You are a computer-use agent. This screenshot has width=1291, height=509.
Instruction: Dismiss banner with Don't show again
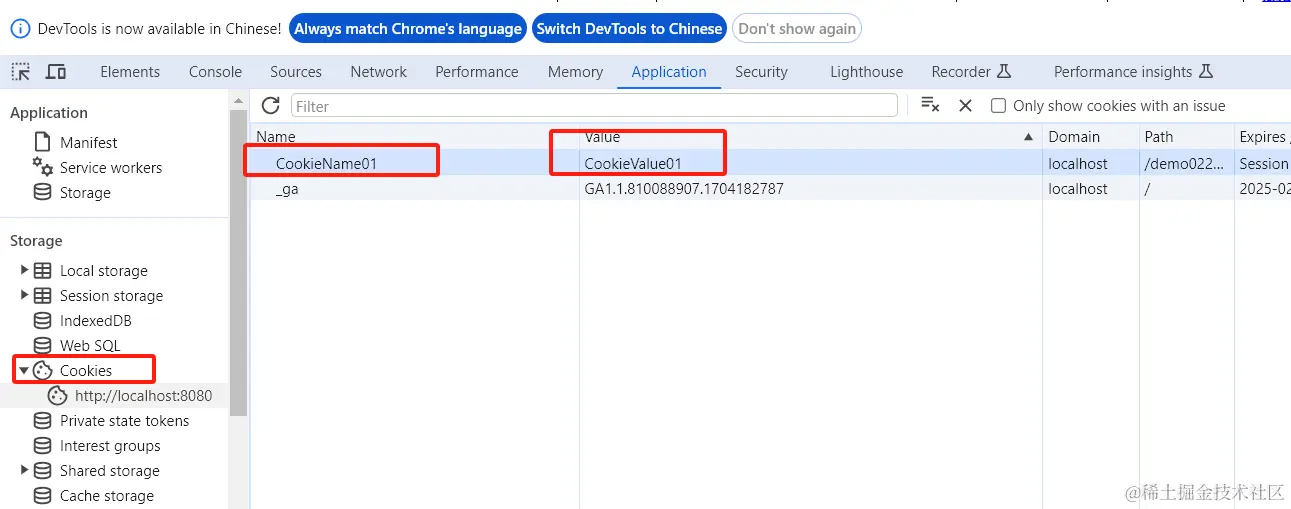point(797,28)
